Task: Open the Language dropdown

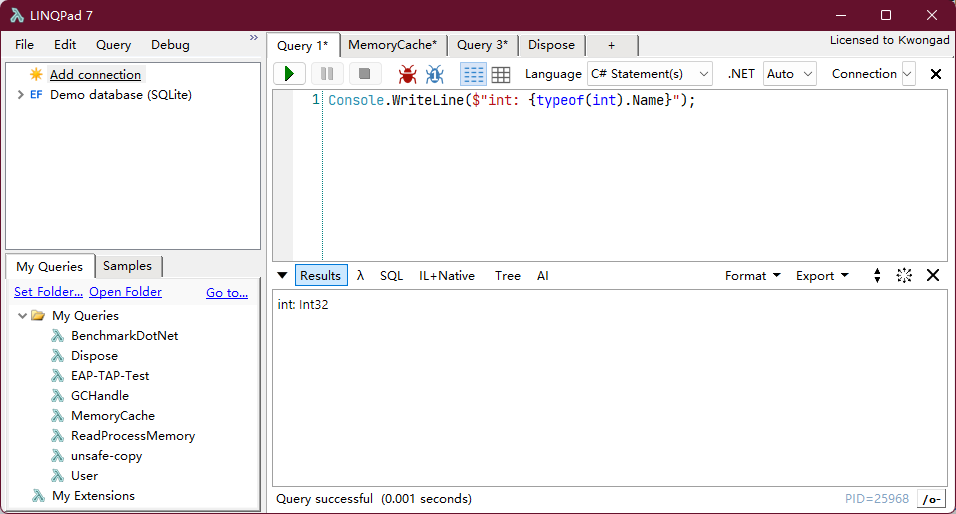Action: 649,74
